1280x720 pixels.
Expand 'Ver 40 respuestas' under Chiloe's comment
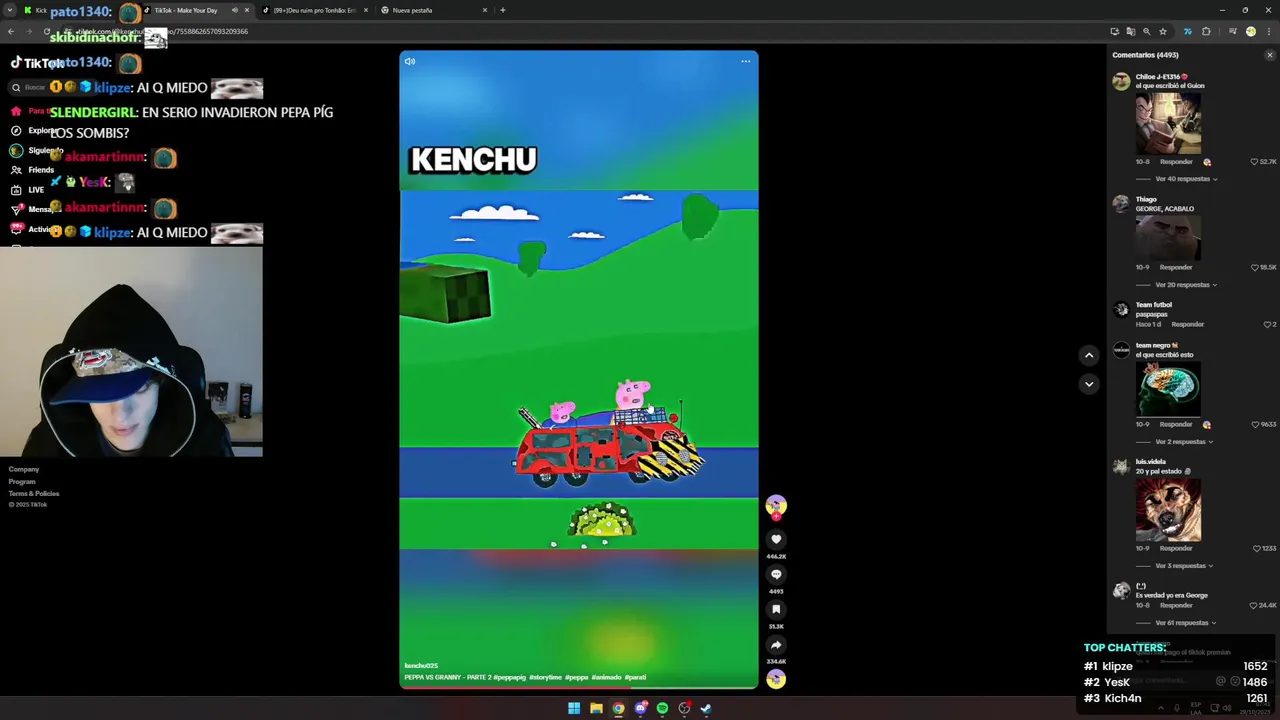coord(1186,179)
